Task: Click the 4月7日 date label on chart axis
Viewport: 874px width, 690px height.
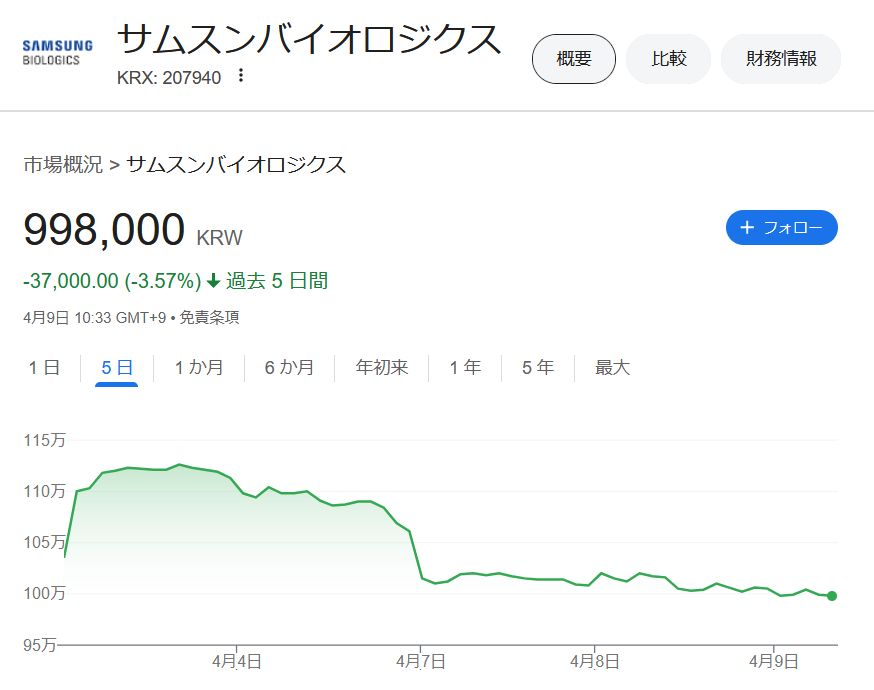Action: 420,661
